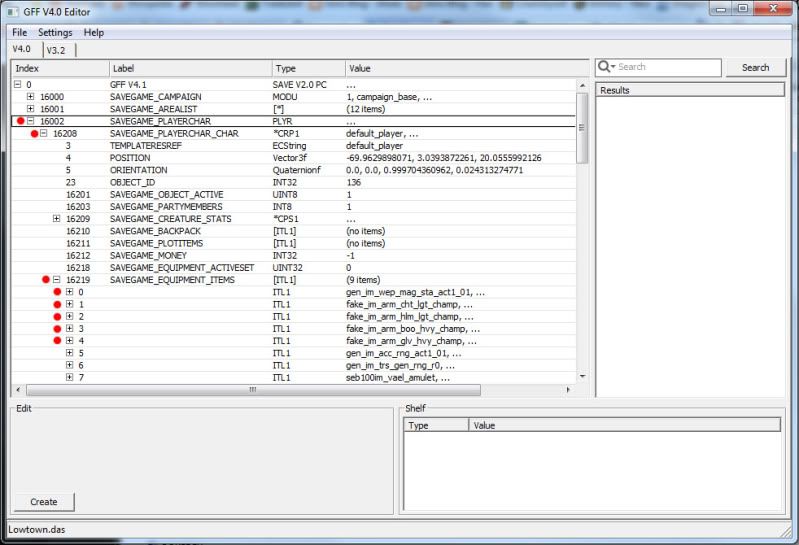The image size is (799, 545).
Task: Maximize the GFF V4.0 Editor window
Action: click(x=743, y=8)
